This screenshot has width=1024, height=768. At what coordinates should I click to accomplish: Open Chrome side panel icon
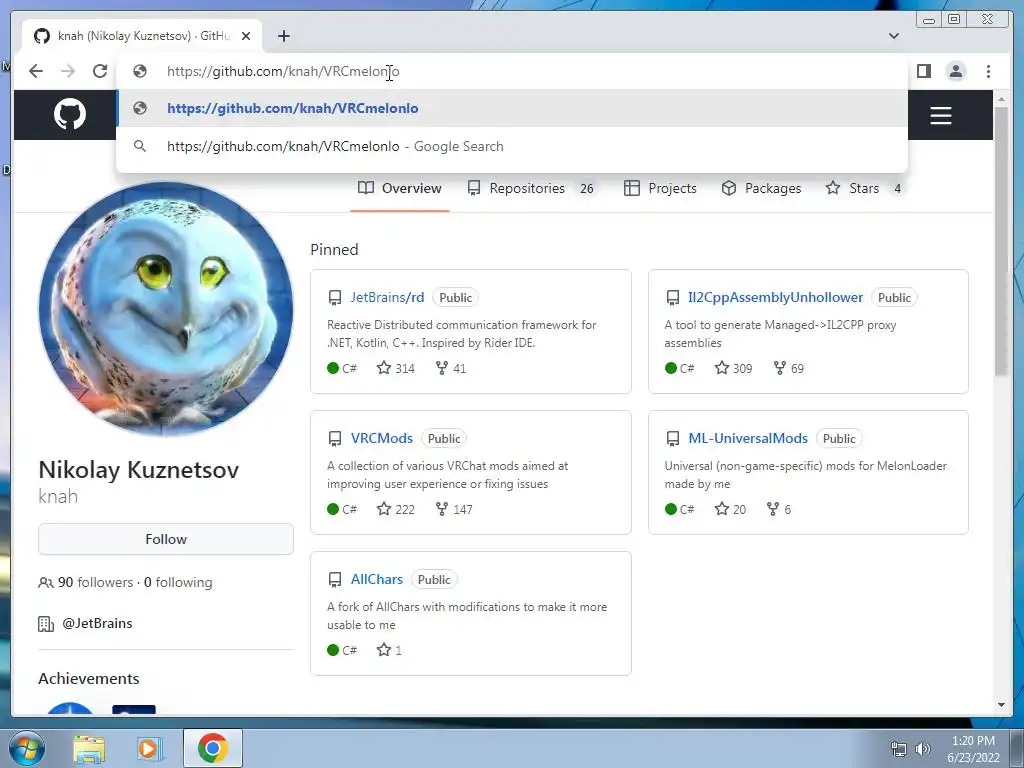pyautogui.click(x=923, y=71)
